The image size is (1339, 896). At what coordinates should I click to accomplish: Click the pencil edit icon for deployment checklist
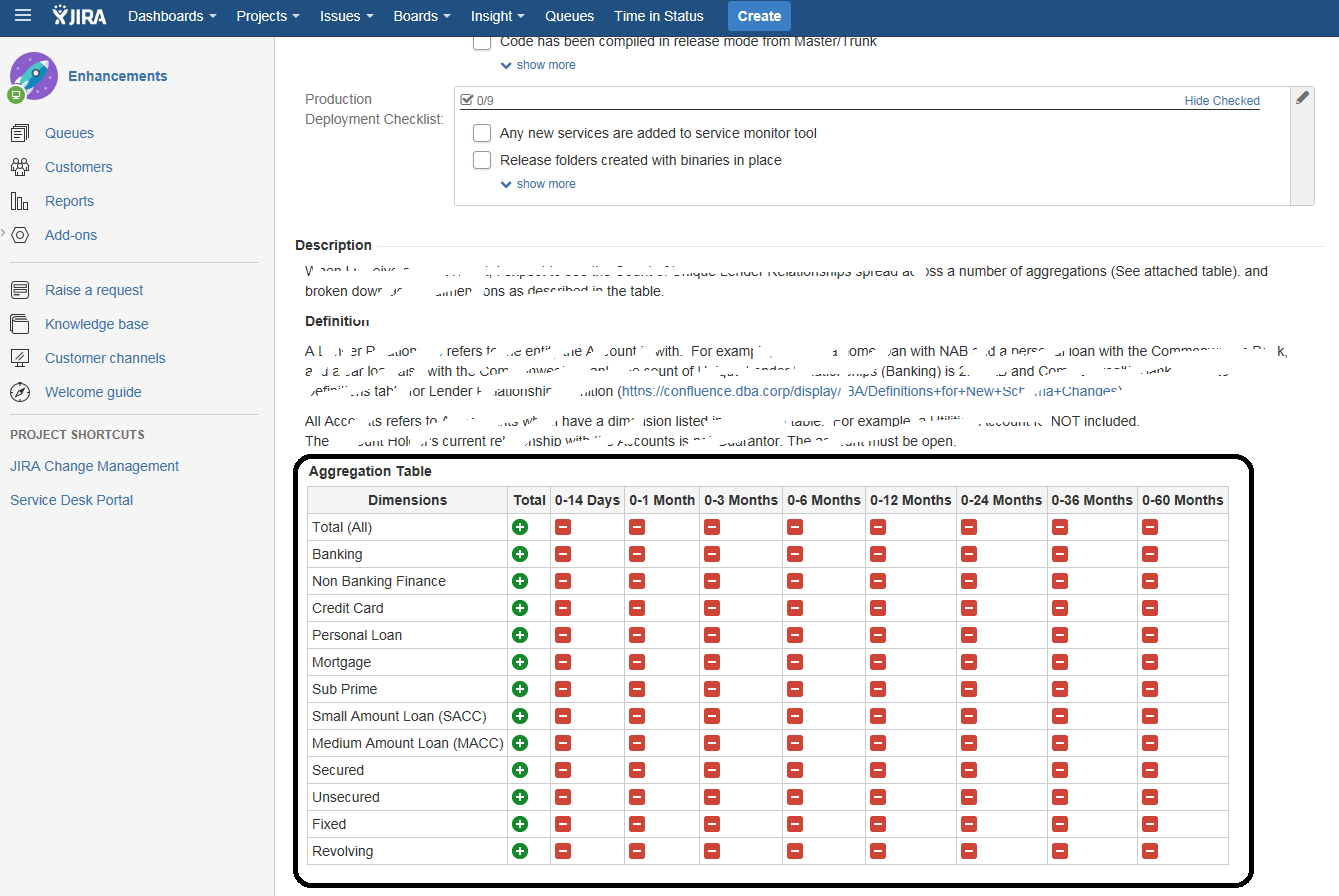coord(1302,97)
